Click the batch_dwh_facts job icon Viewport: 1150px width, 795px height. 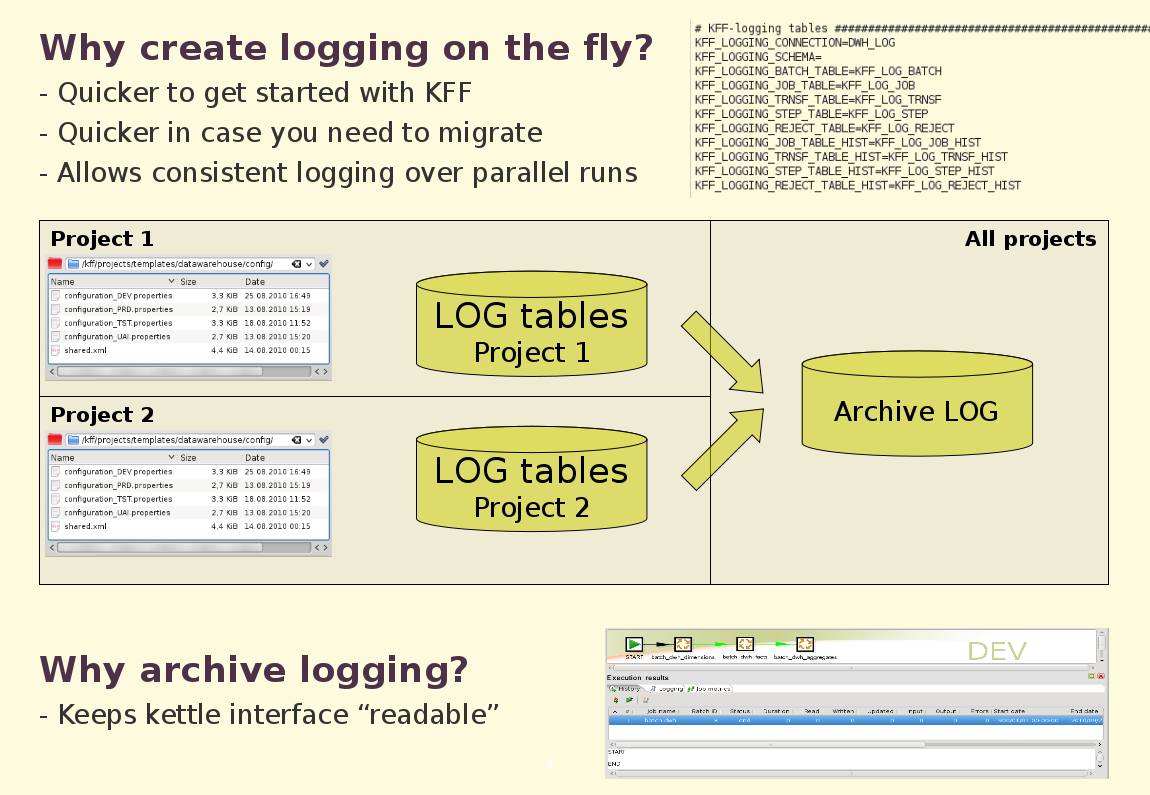pos(745,644)
